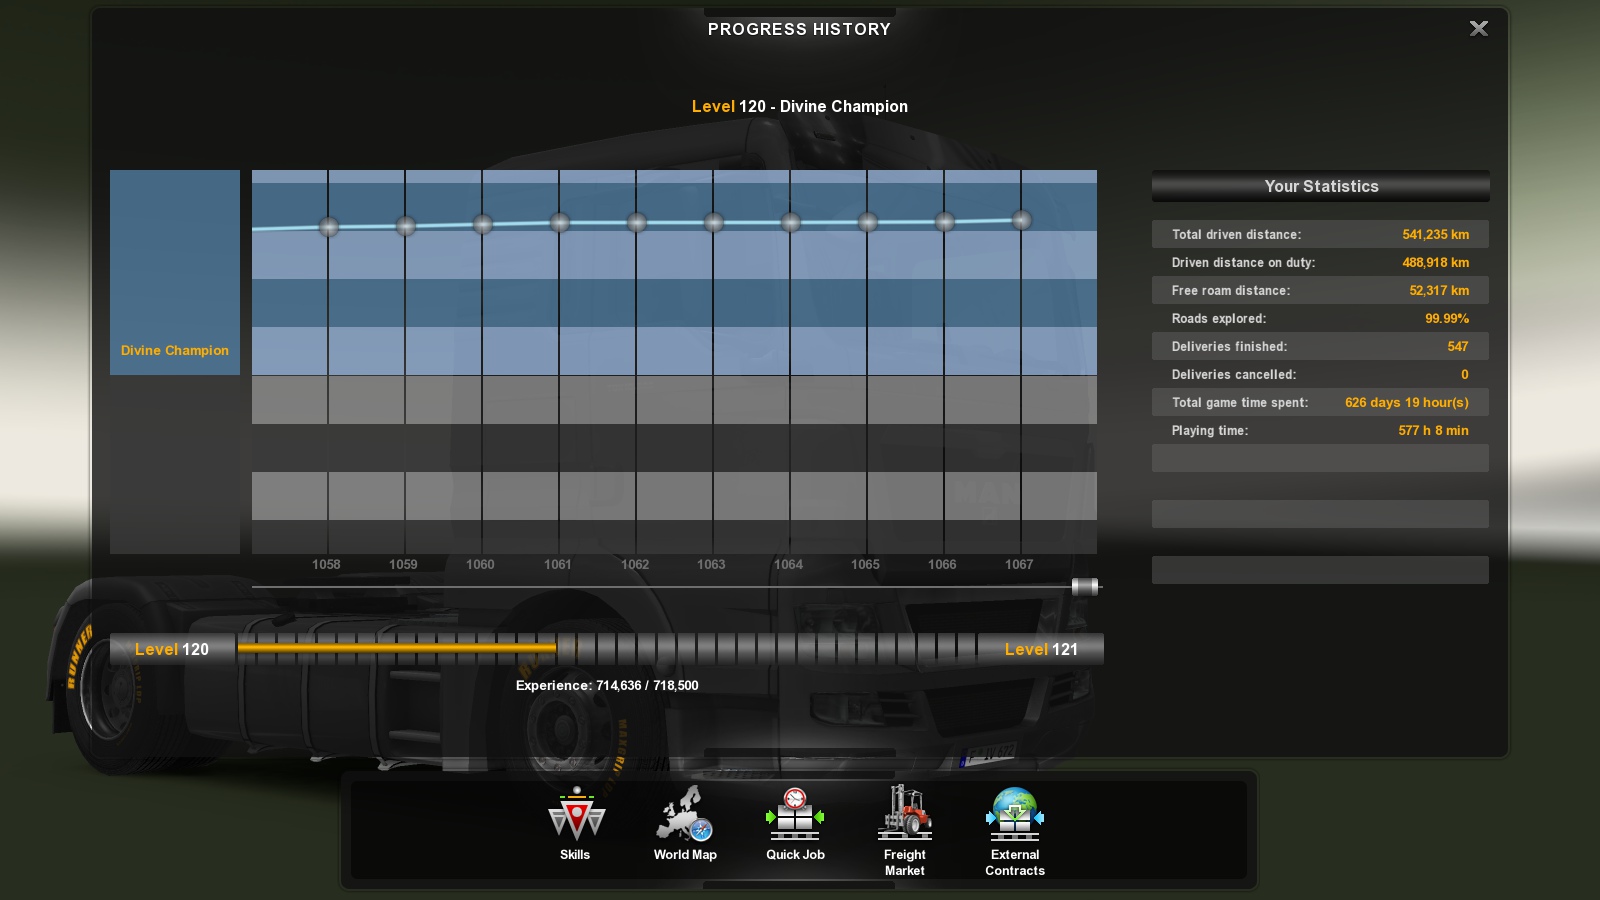Viewport: 1600px width, 900px height.
Task: Click the 1064 graph data point
Action: click(x=791, y=223)
